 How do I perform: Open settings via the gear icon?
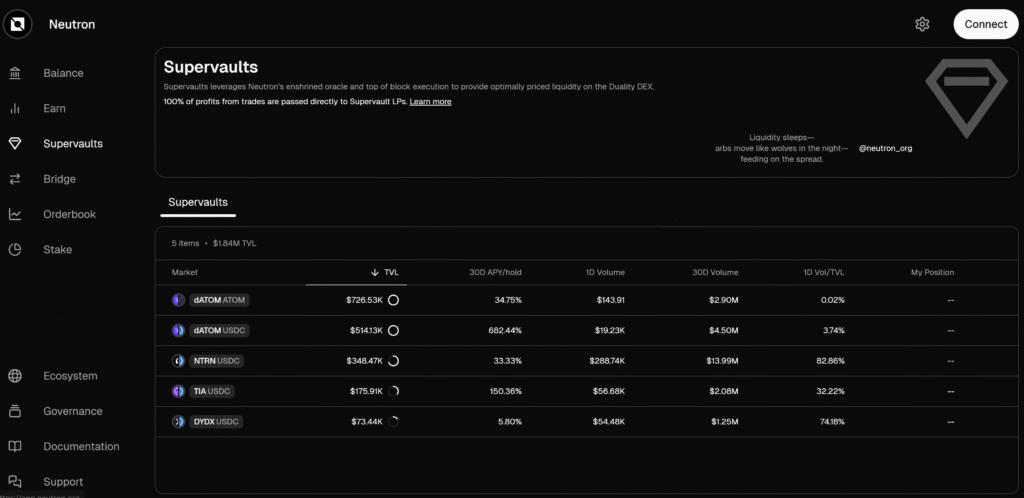point(922,24)
